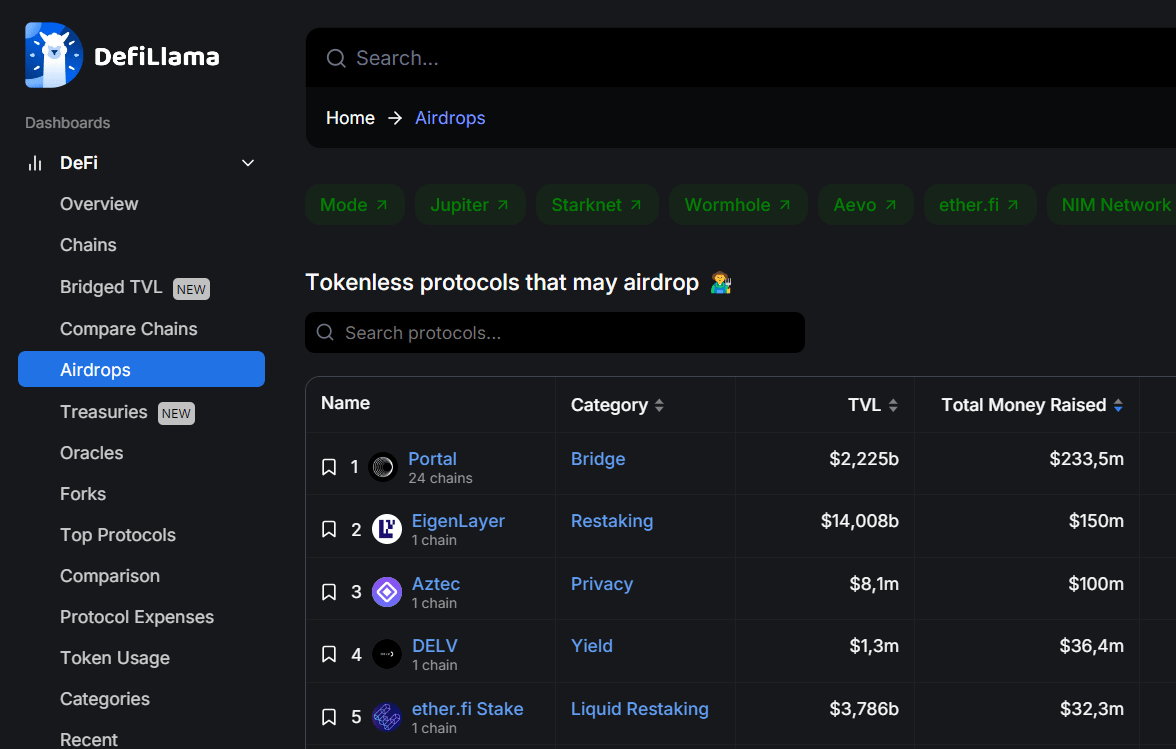Bookmark the Aztec protocol row

(x=328, y=592)
